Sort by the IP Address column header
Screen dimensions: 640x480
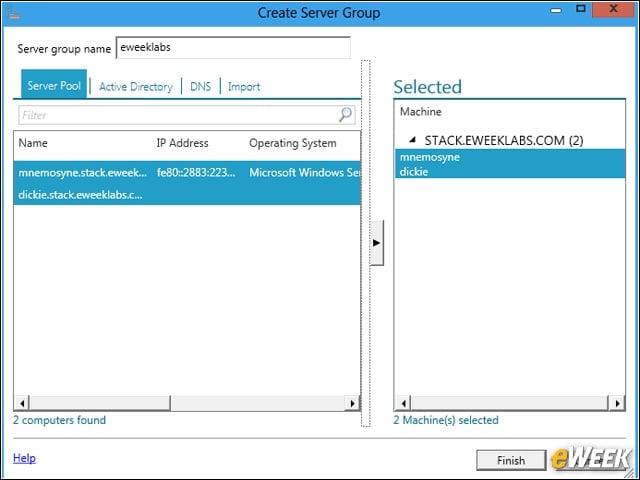182,143
